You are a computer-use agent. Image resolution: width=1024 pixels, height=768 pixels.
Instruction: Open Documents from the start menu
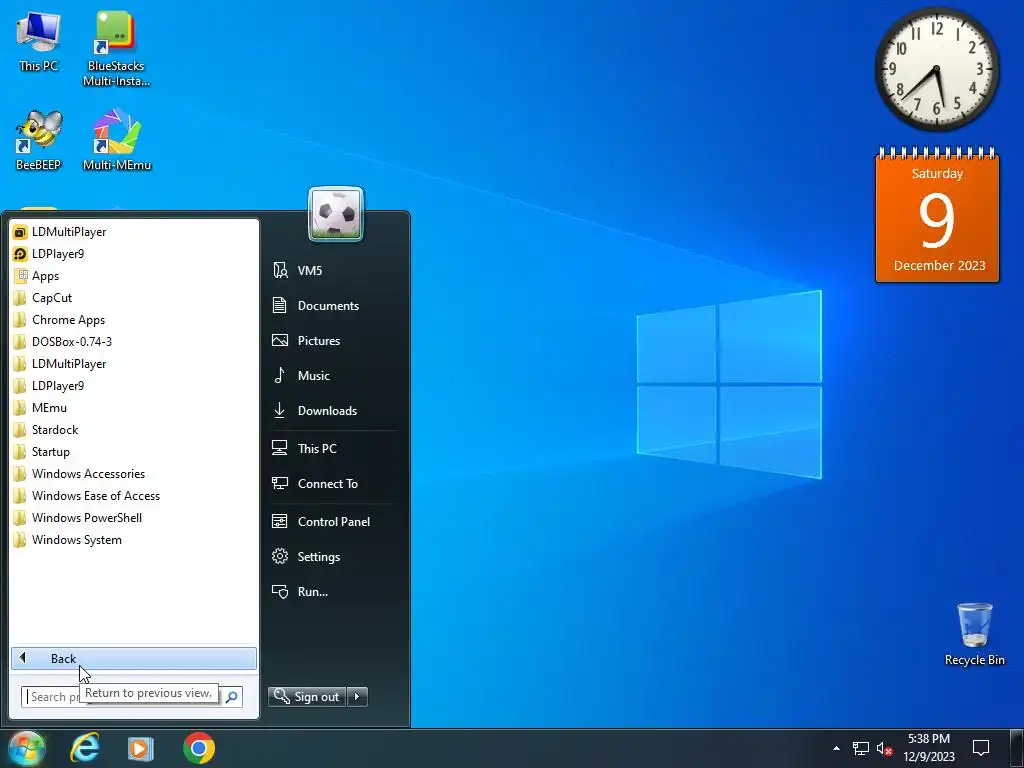tap(333, 306)
